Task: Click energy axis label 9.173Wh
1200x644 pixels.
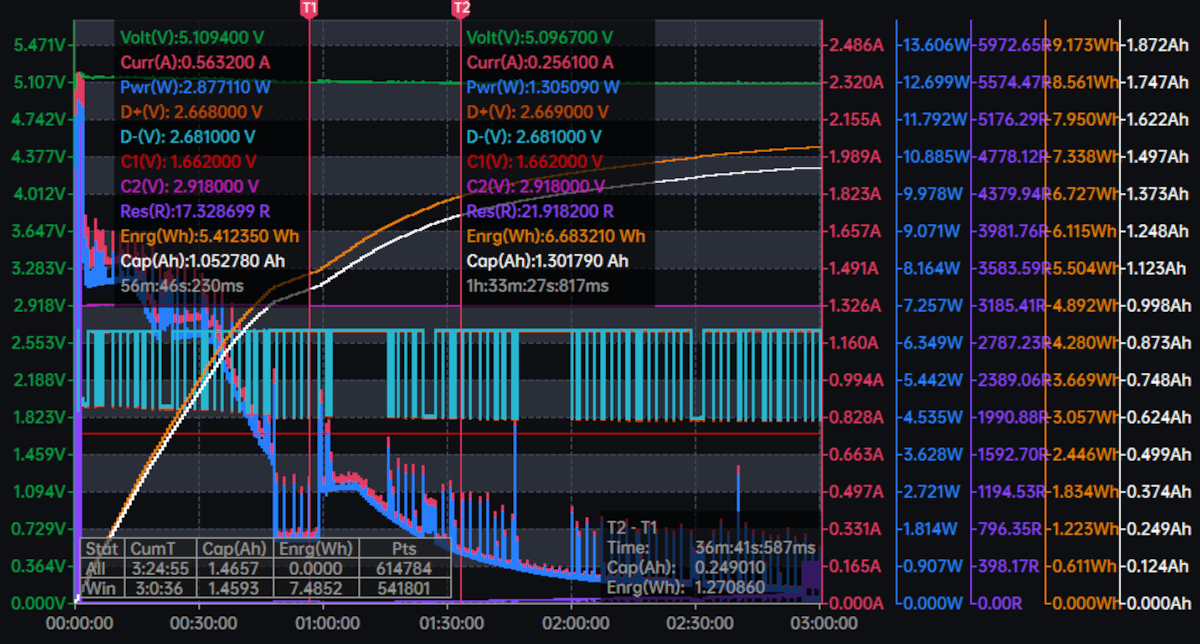Action: [x=1083, y=45]
